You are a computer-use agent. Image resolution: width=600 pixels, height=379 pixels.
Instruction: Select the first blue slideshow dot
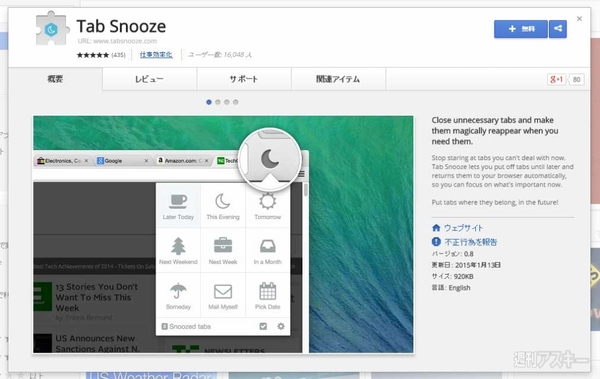(x=209, y=102)
